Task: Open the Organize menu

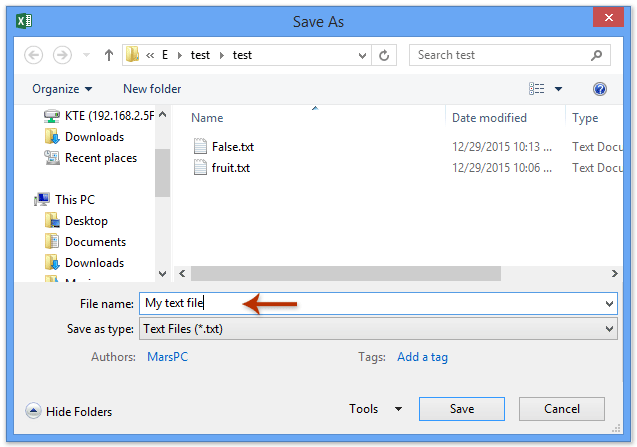Action: coord(62,89)
